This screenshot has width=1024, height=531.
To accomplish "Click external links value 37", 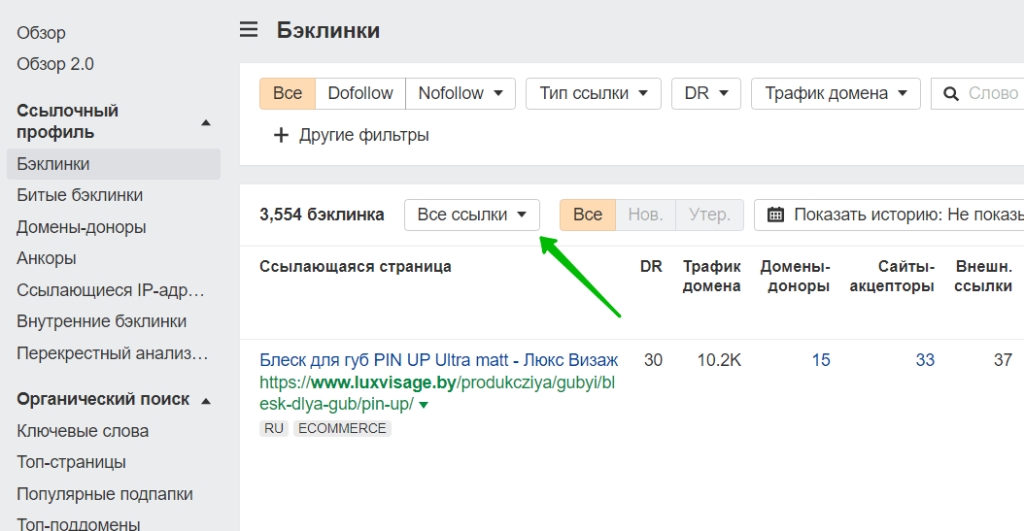I will click(1002, 360).
